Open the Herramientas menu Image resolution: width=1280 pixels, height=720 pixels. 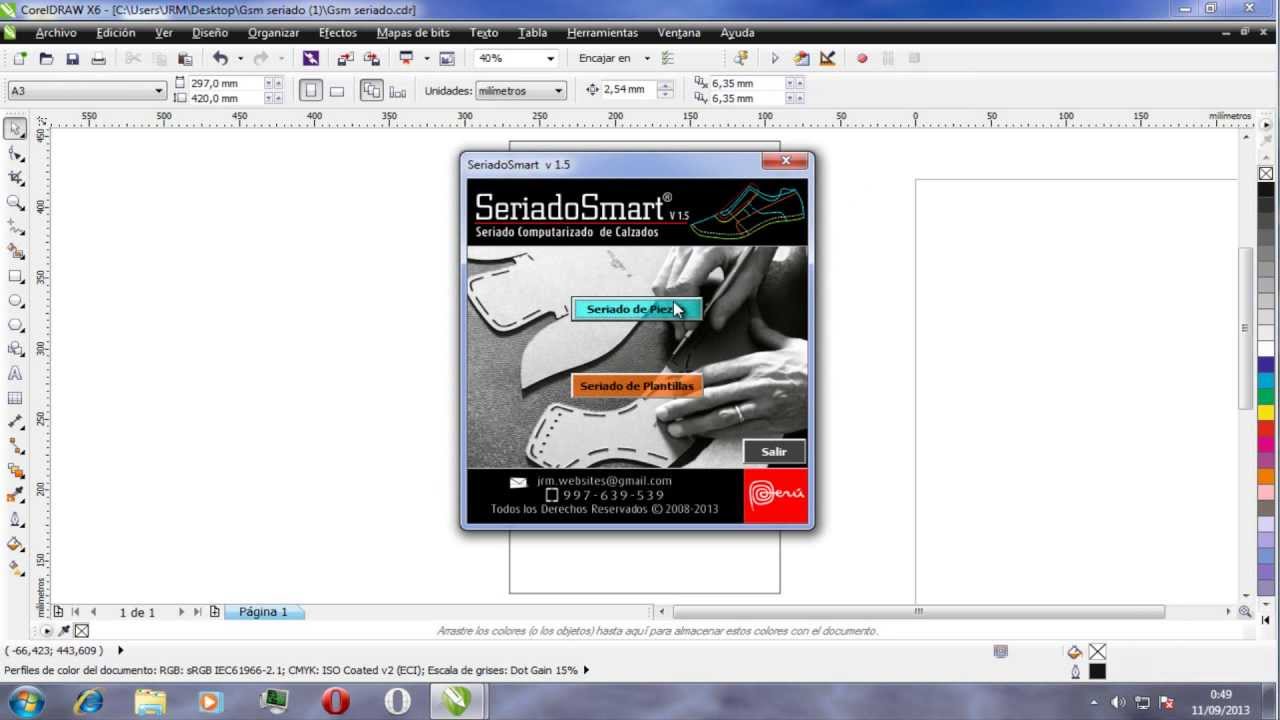click(x=602, y=33)
